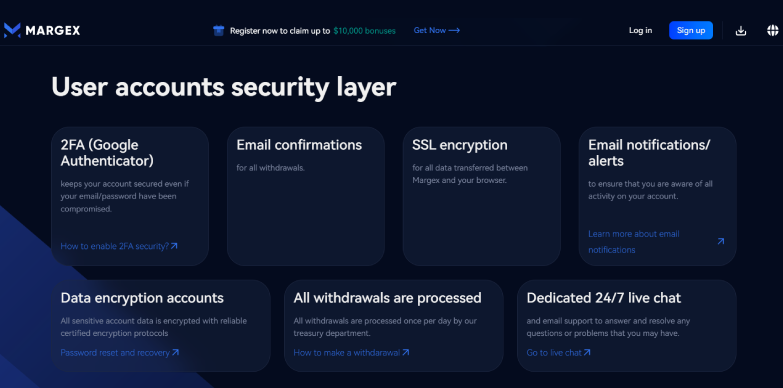
Task: Click the Email notifications/alerts heading
Action: 649,153
